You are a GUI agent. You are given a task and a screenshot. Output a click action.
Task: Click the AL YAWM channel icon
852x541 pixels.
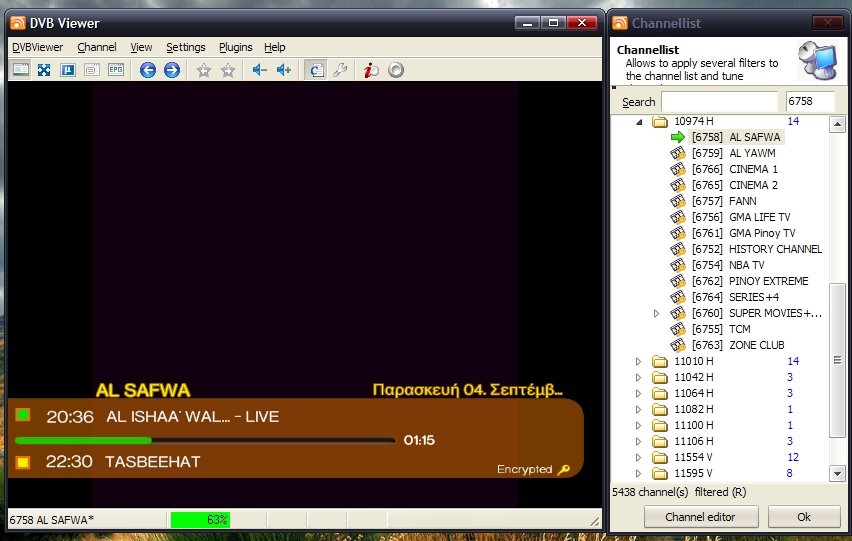[678, 153]
